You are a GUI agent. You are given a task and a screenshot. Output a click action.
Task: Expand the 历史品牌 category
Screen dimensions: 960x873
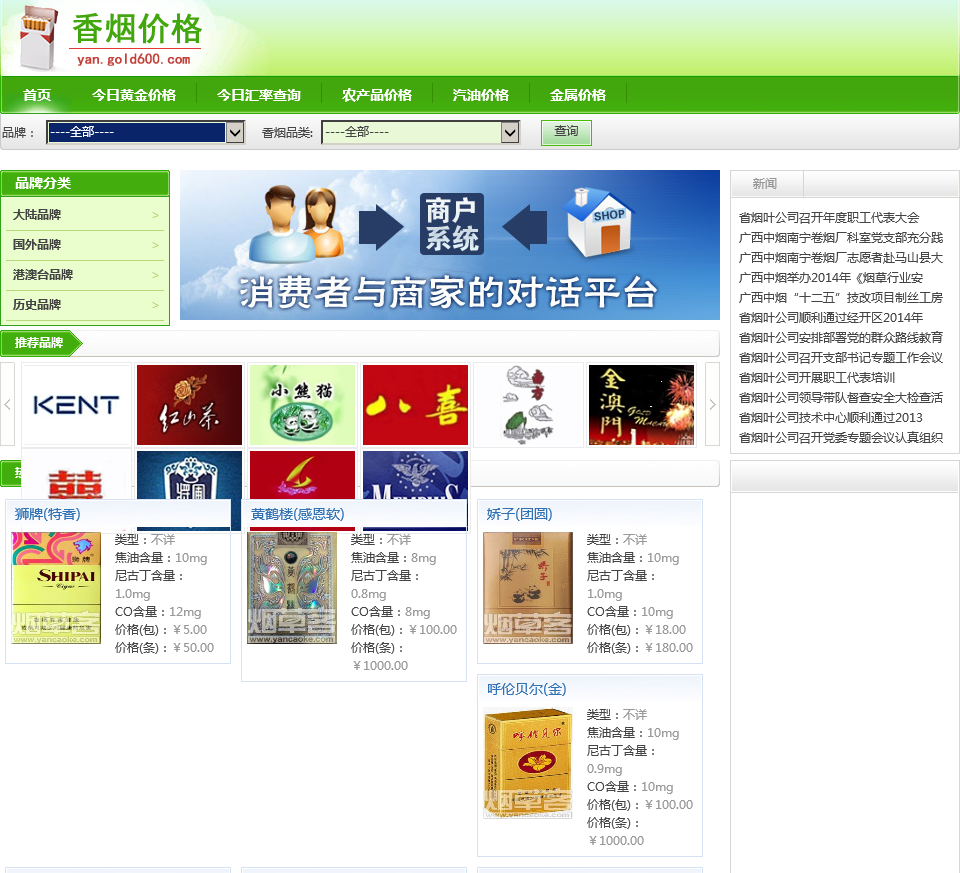(x=85, y=305)
